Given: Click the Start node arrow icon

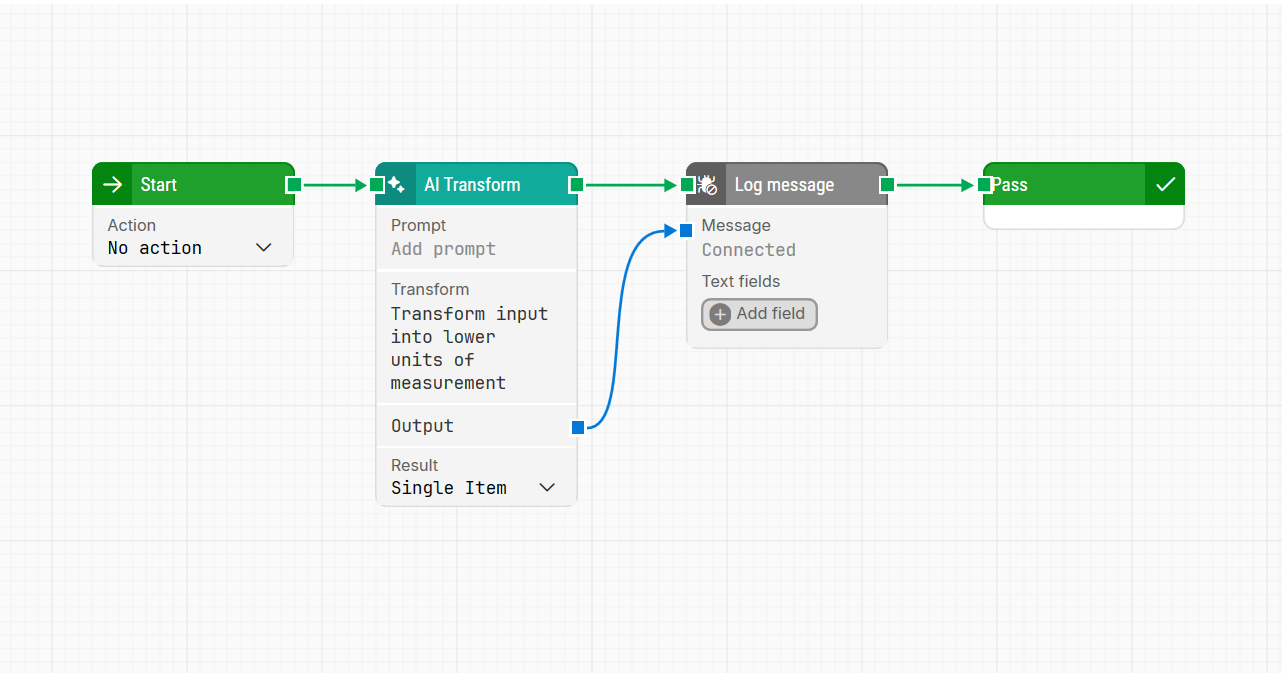Looking at the screenshot, I should (113, 185).
